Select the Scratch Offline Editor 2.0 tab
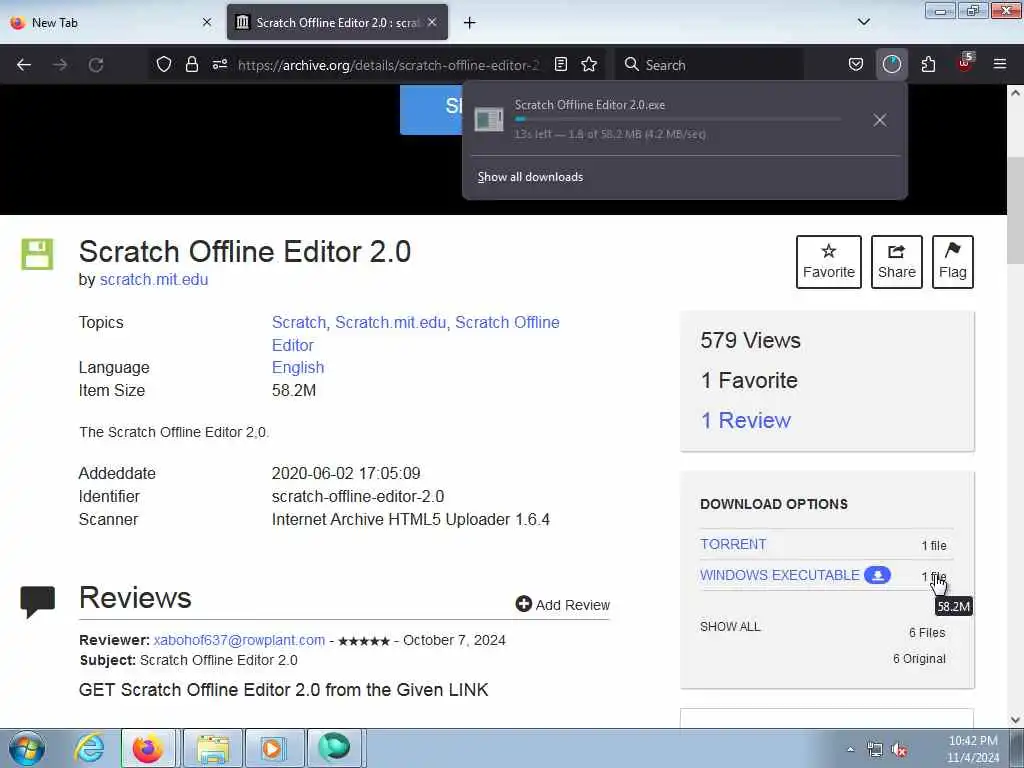Image resolution: width=1024 pixels, height=768 pixels. 338,23
